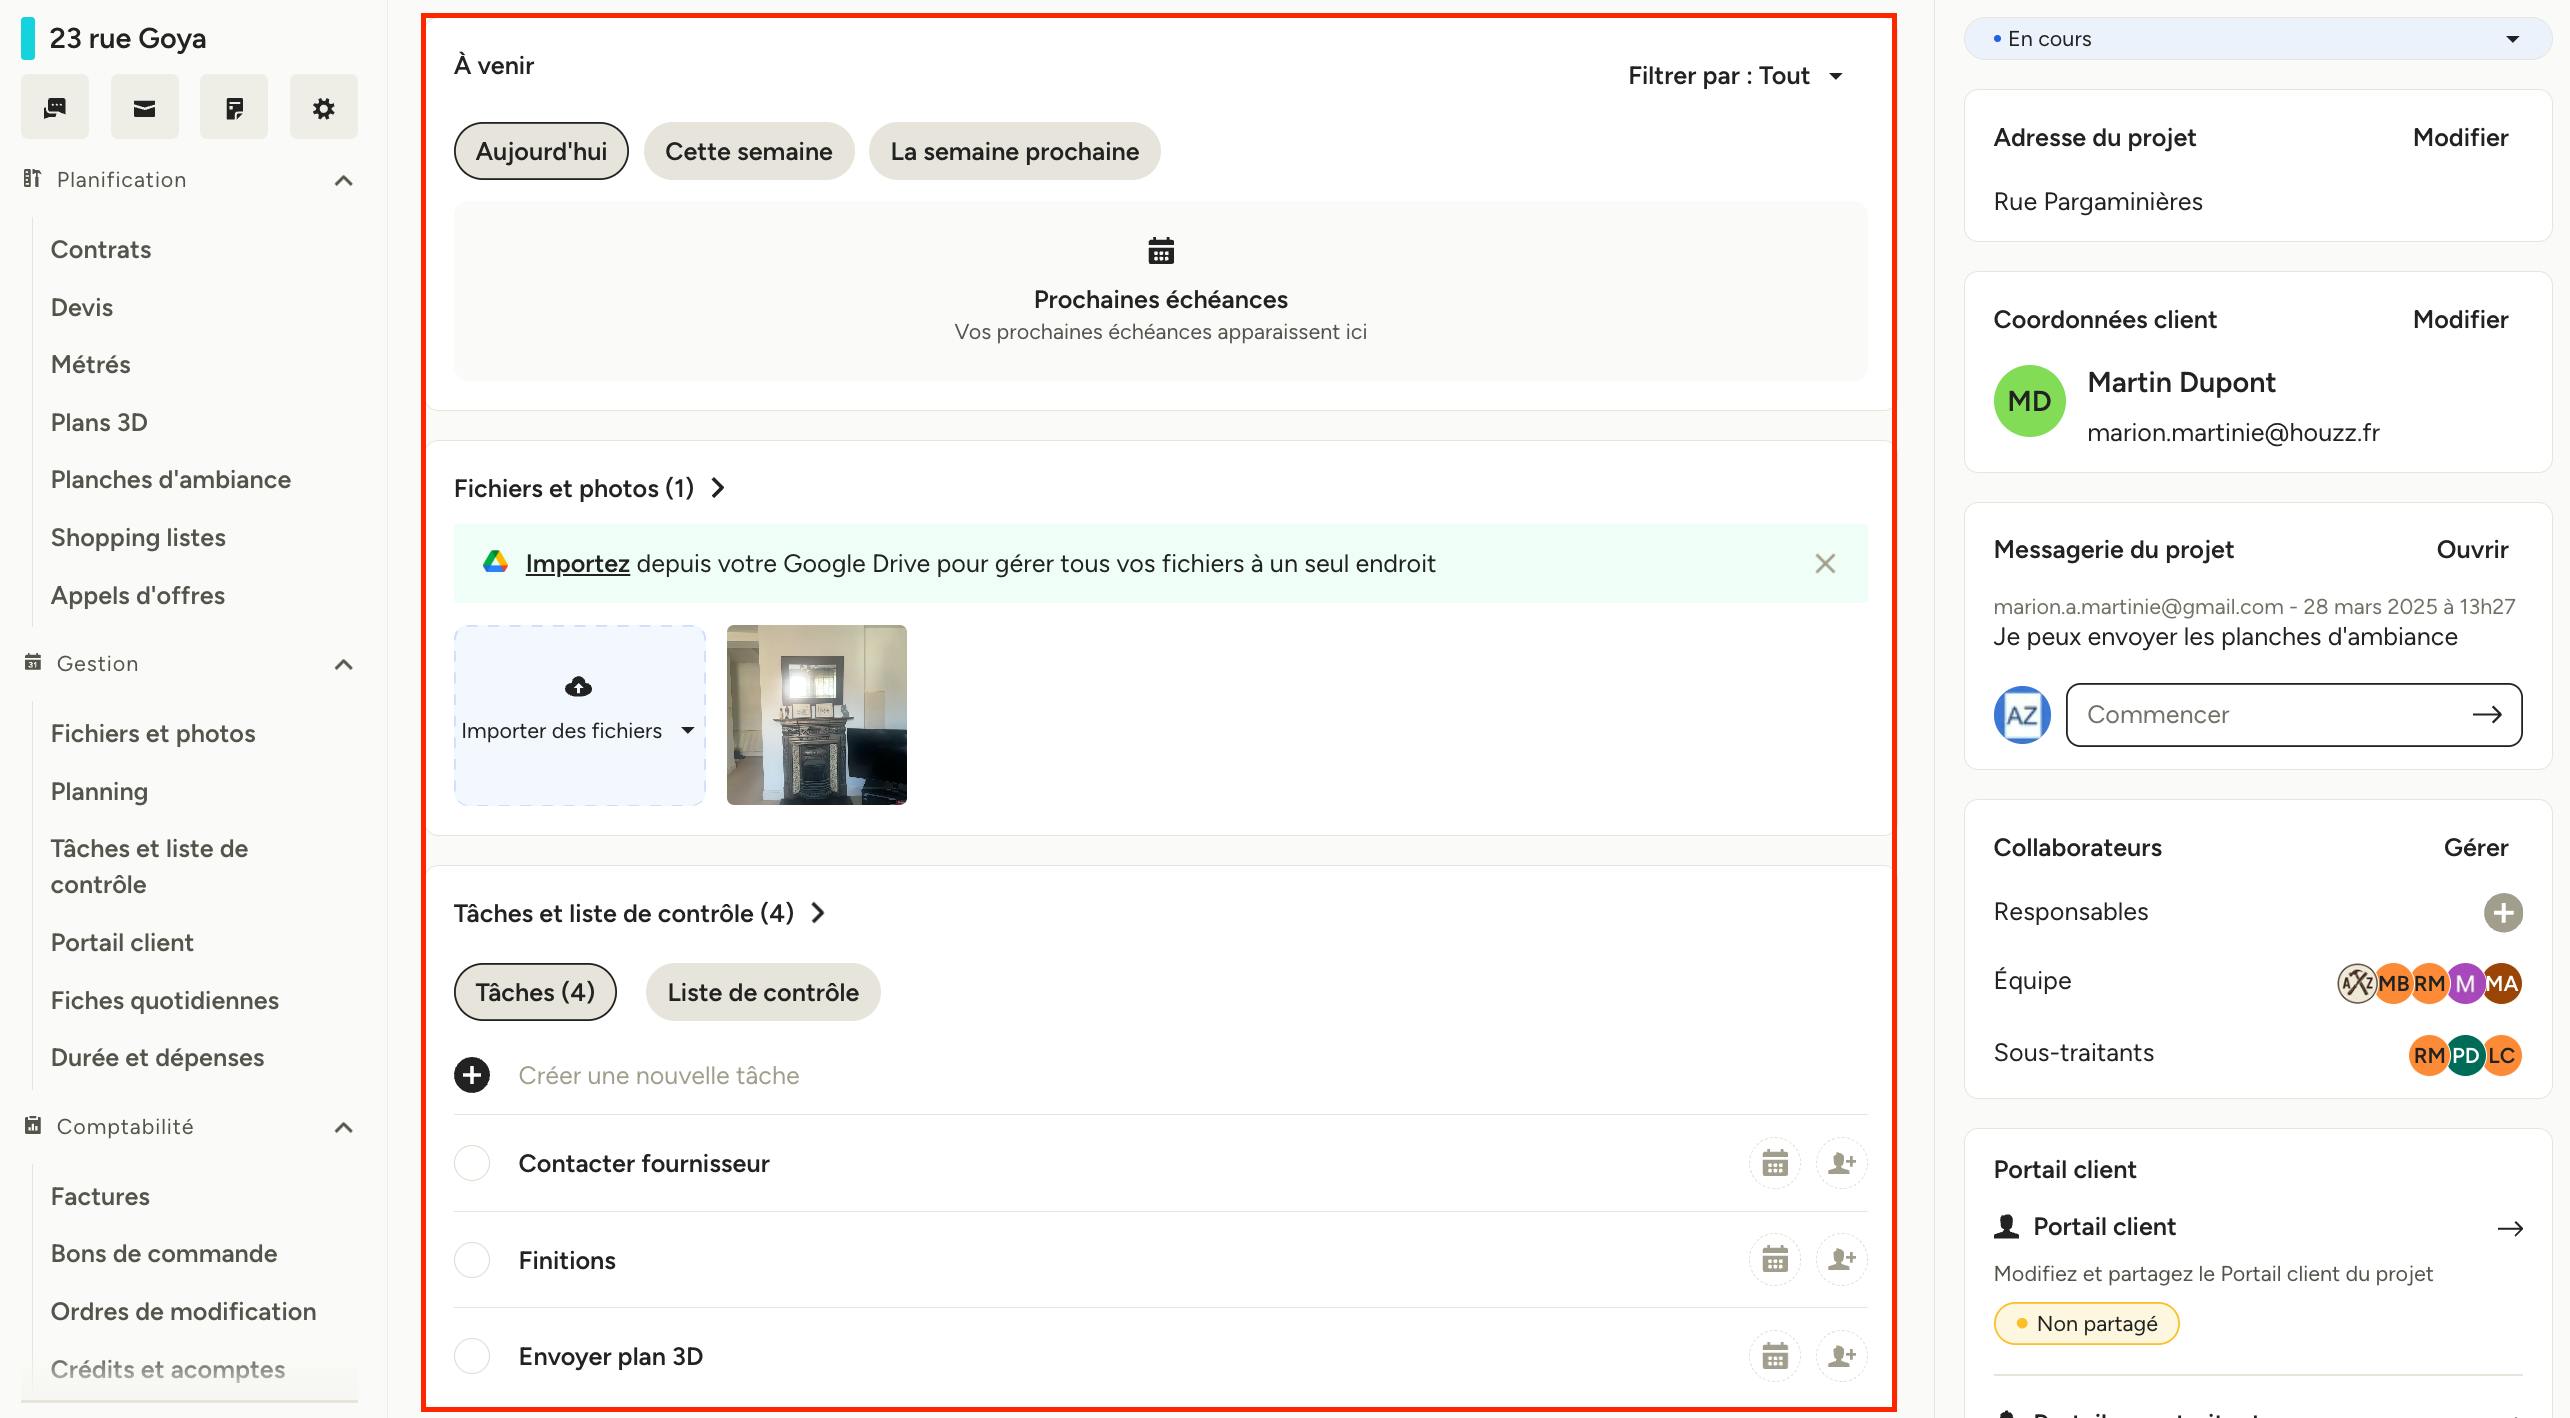
Task: Open the Filtrer par : Tout dropdown
Action: (x=1736, y=76)
